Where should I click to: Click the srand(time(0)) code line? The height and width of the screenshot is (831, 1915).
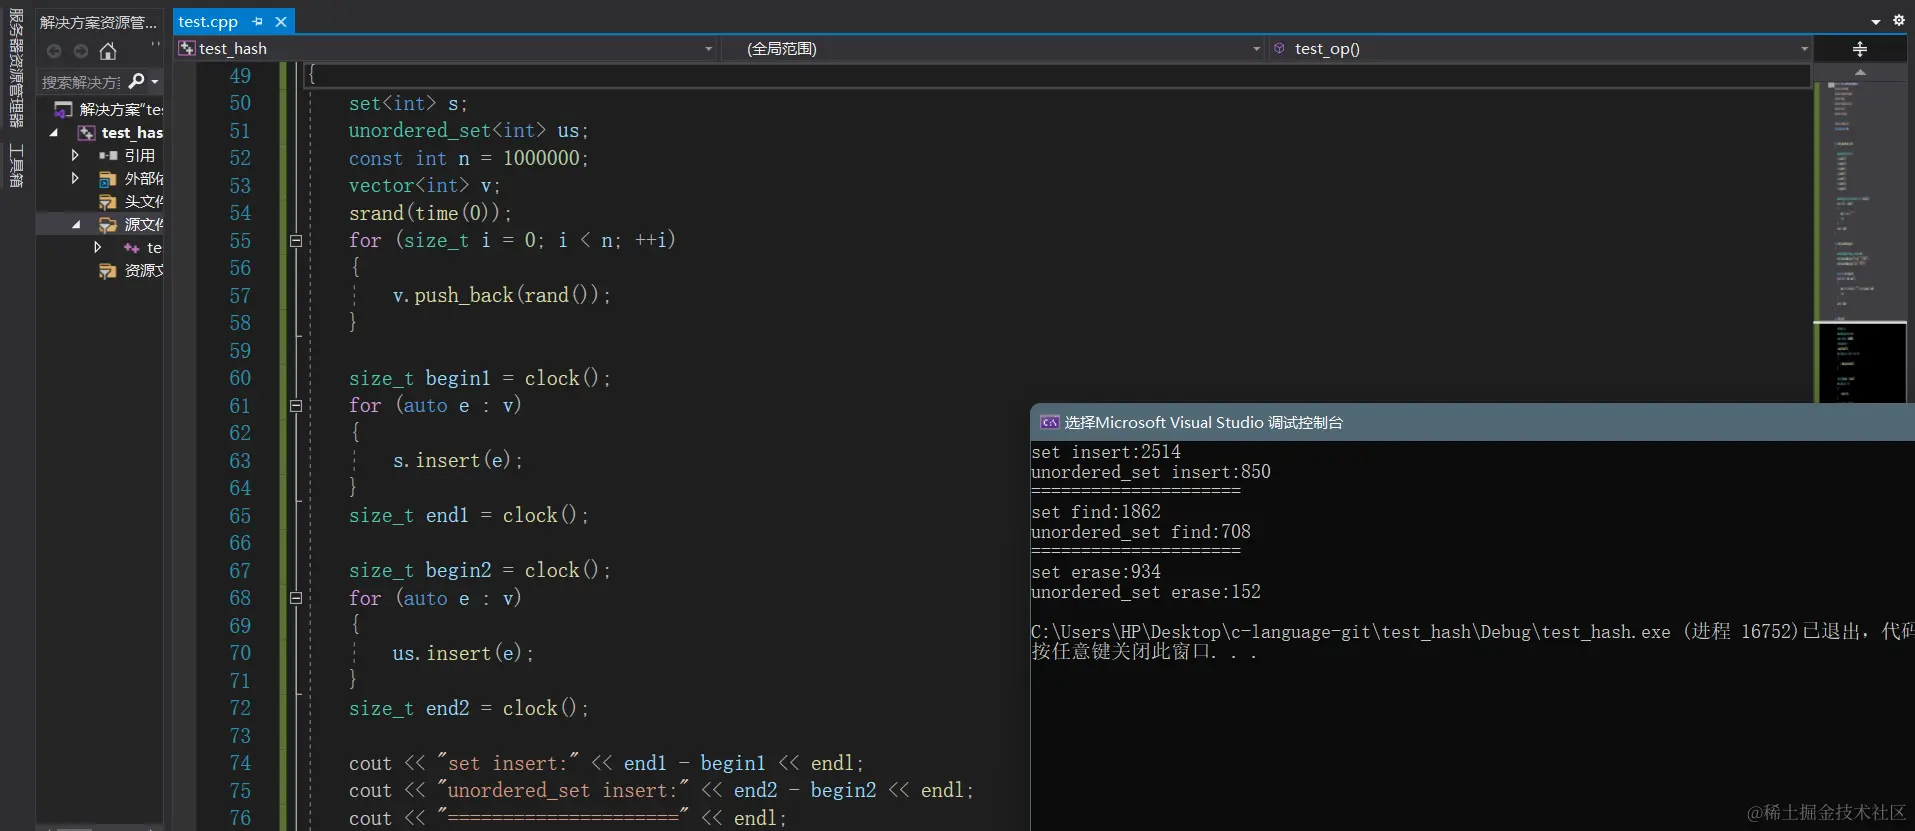(x=430, y=213)
